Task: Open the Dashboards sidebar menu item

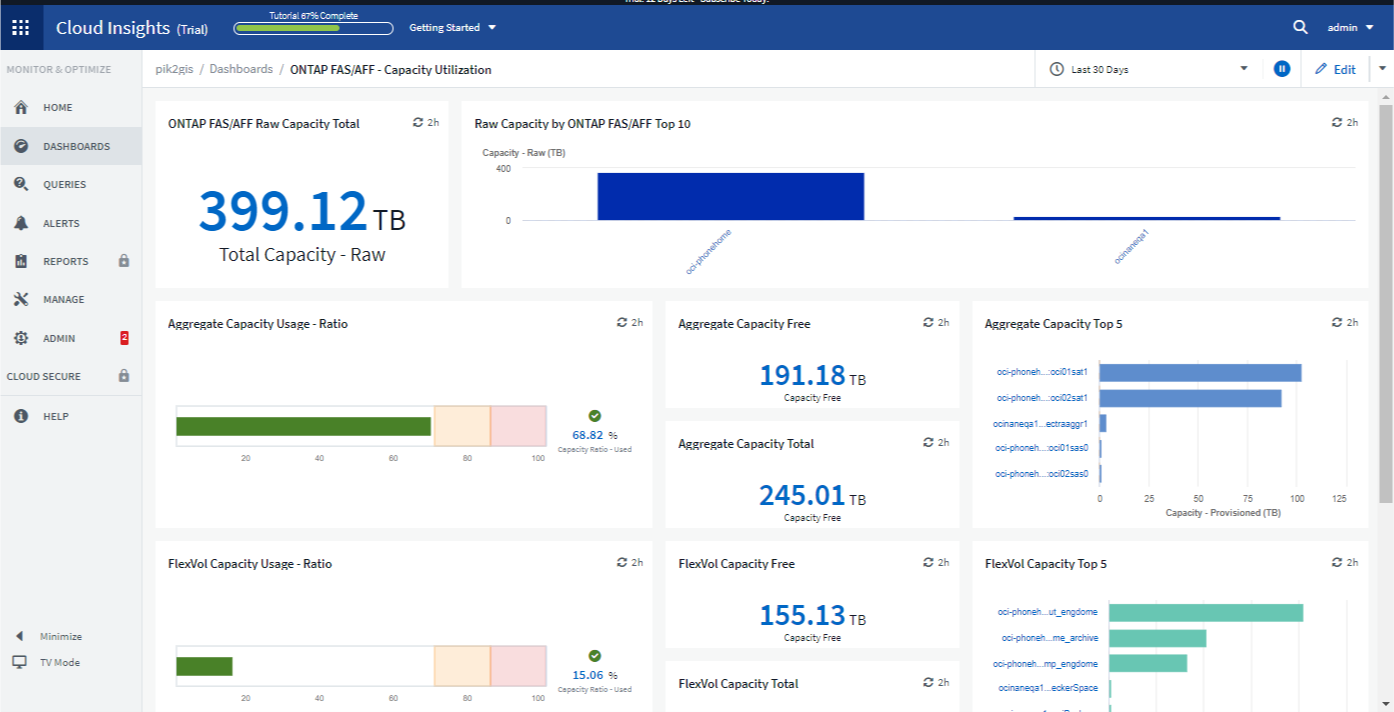Action: [x=76, y=146]
